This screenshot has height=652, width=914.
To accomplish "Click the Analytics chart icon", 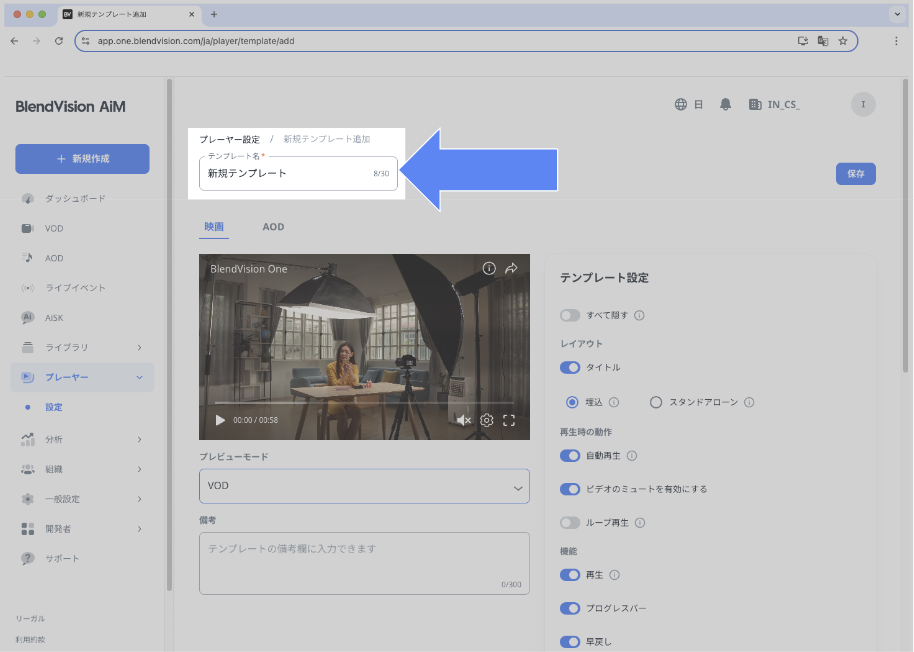I will (x=27, y=439).
